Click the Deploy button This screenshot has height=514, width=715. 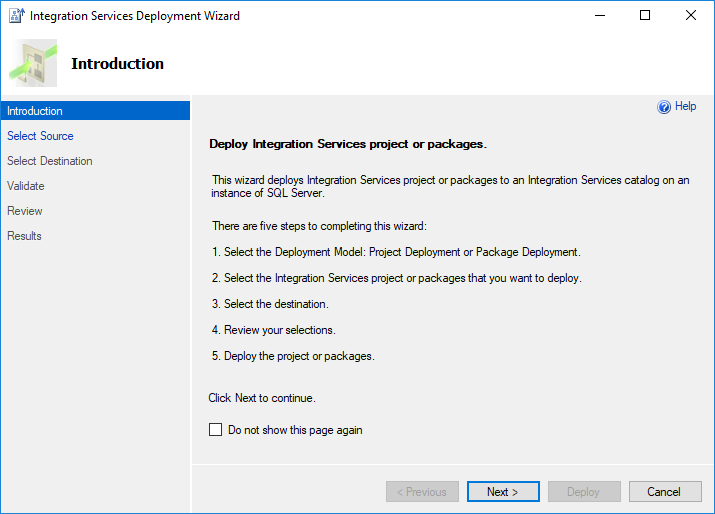coord(583,492)
